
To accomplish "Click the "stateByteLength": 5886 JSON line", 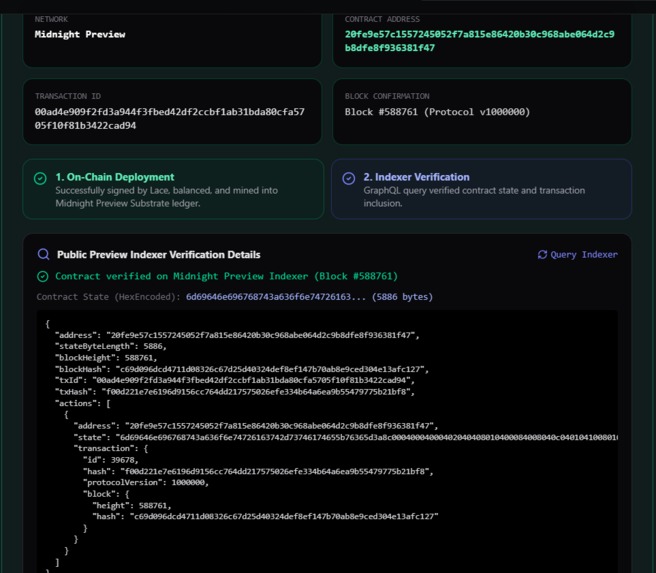I will pyautogui.click(x=111, y=346).
